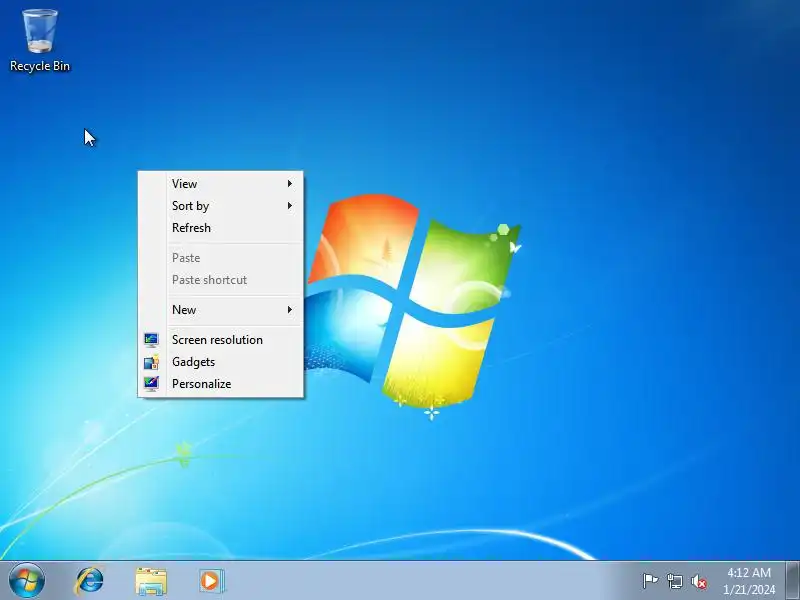This screenshot has width=800, height=600.
Task: Open the View submenu
Action: [x=220, y=184]
